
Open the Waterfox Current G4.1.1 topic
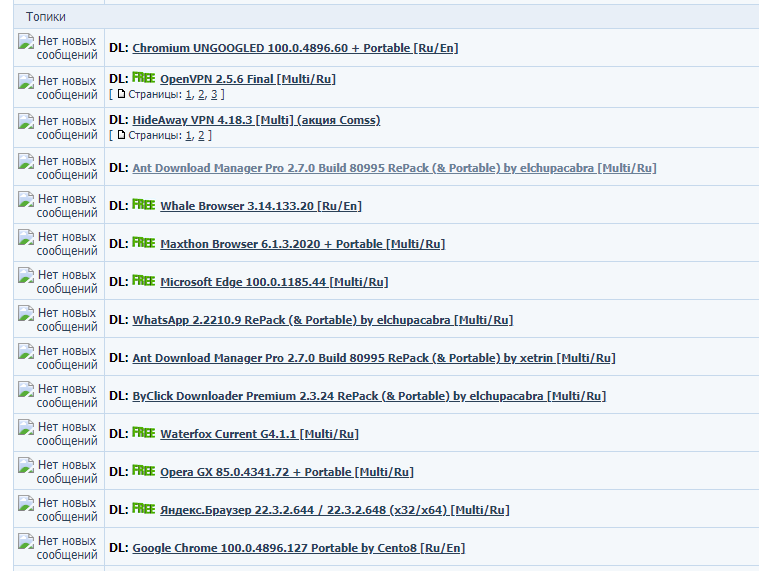pyautogui.click(x=259, y=434)
